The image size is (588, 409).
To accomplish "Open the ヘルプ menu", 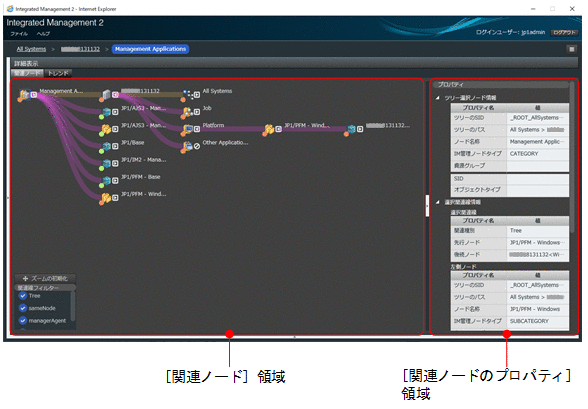I will pyautogui.click(x=43, y=34).
